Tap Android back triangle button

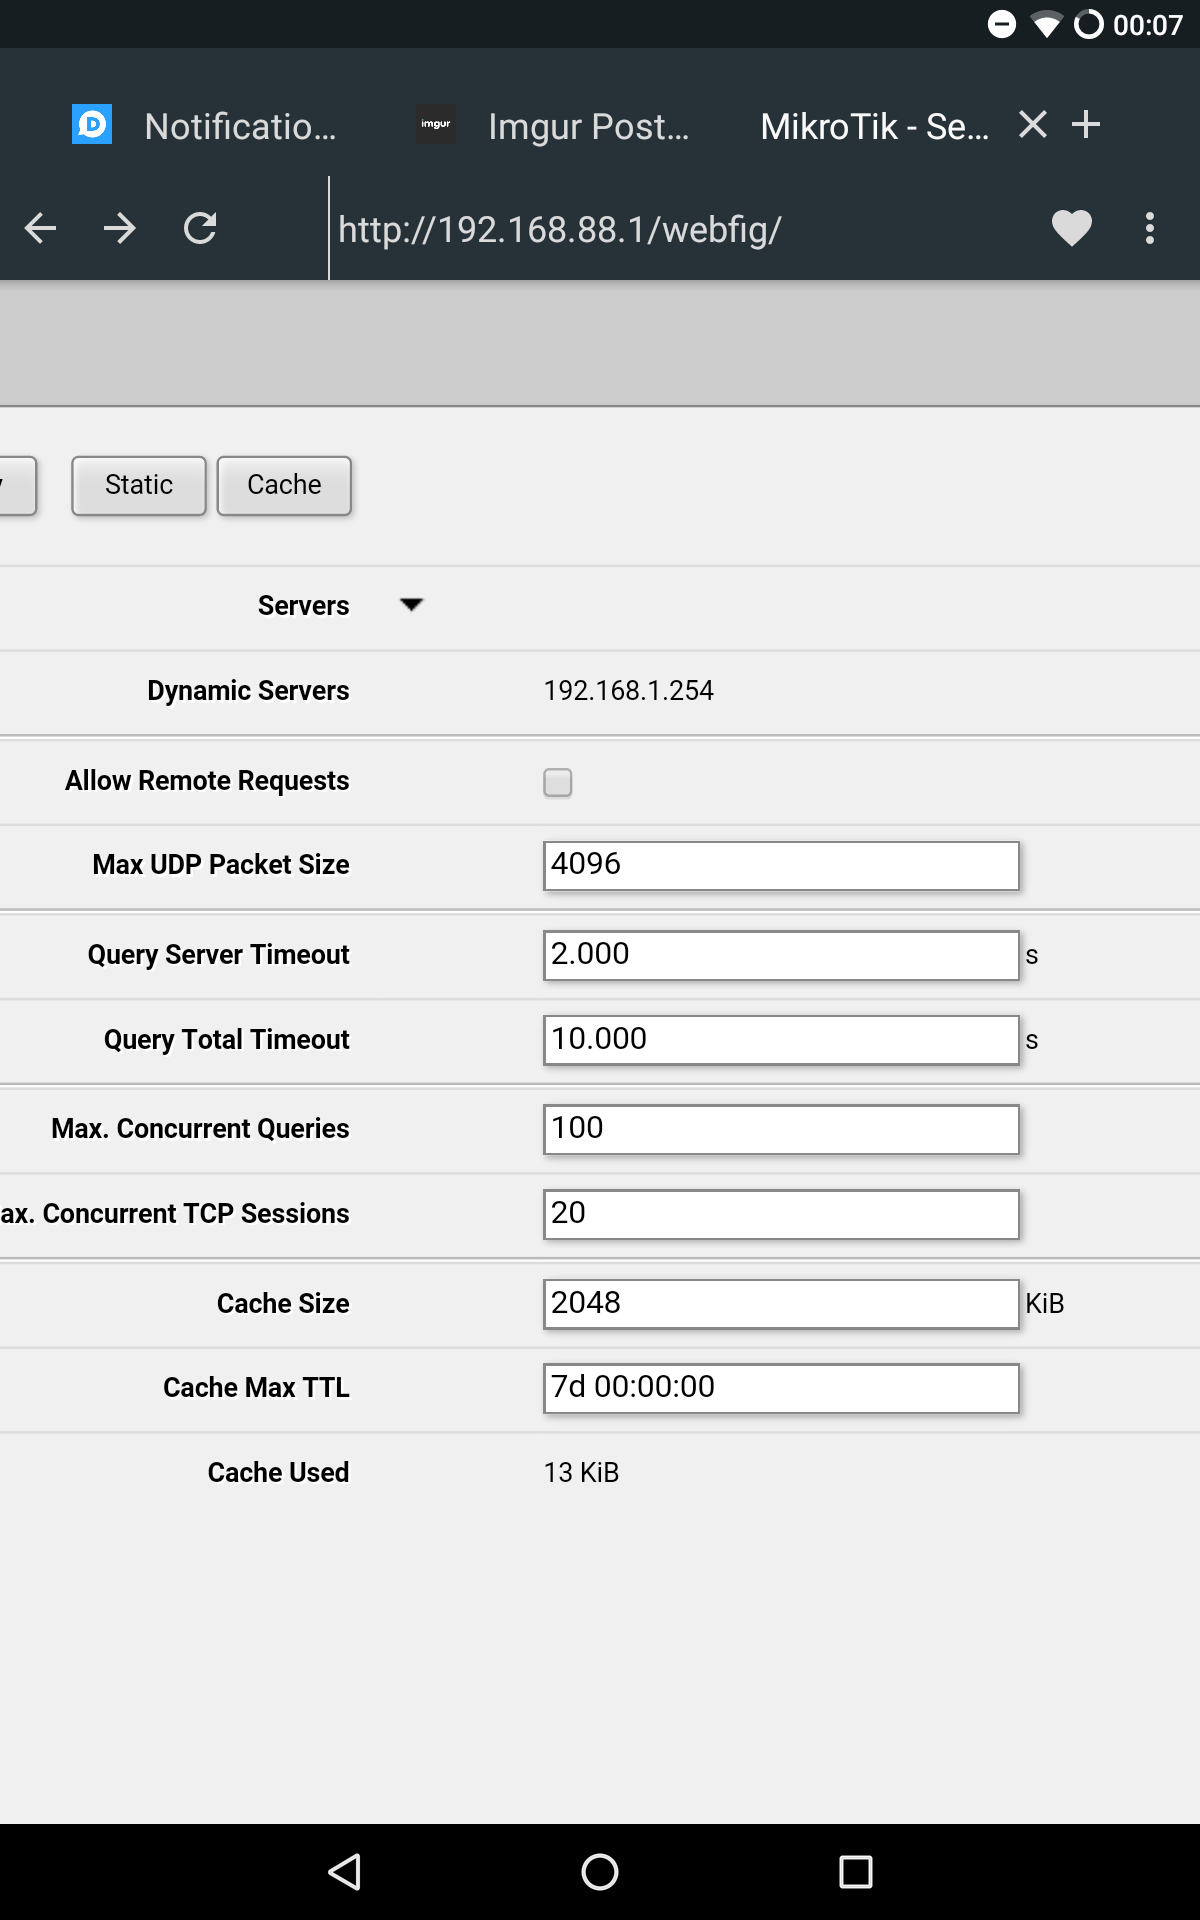tap(345, 1872)
